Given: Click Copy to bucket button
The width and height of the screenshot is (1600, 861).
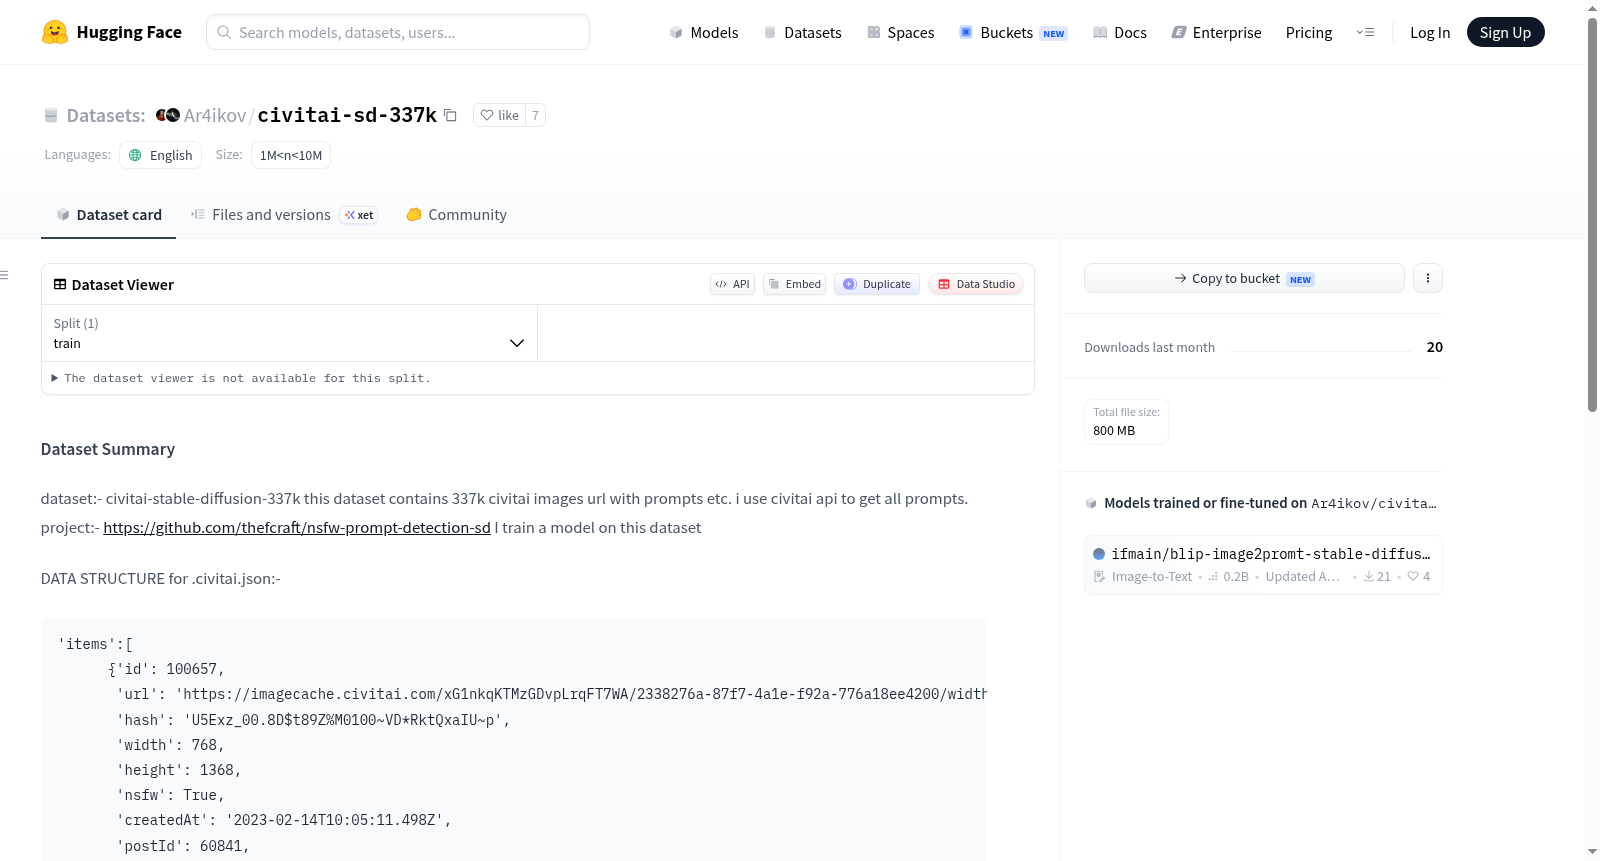Looking at the screenshot, I should click(1244, 278).
